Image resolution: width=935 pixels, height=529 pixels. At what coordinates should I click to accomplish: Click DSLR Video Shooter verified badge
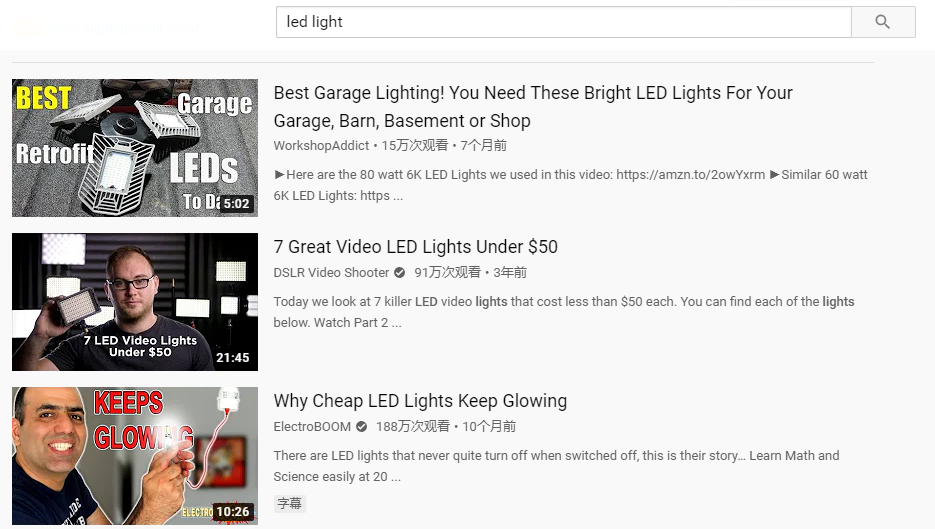pyautogui.click(x=400, y=273)
